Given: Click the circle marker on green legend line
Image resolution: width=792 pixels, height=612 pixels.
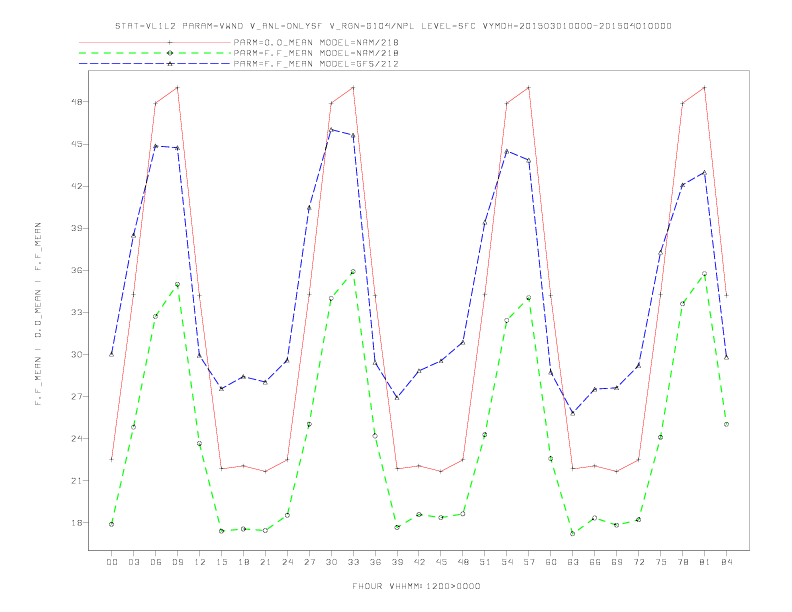Looking at the screenshot, I should 170,53.
